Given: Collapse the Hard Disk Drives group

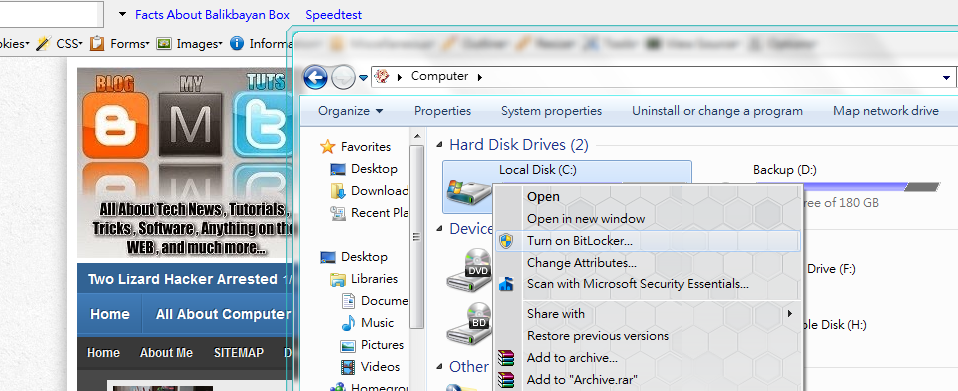Looking at the screenshot, I should [x=440, y=145].
